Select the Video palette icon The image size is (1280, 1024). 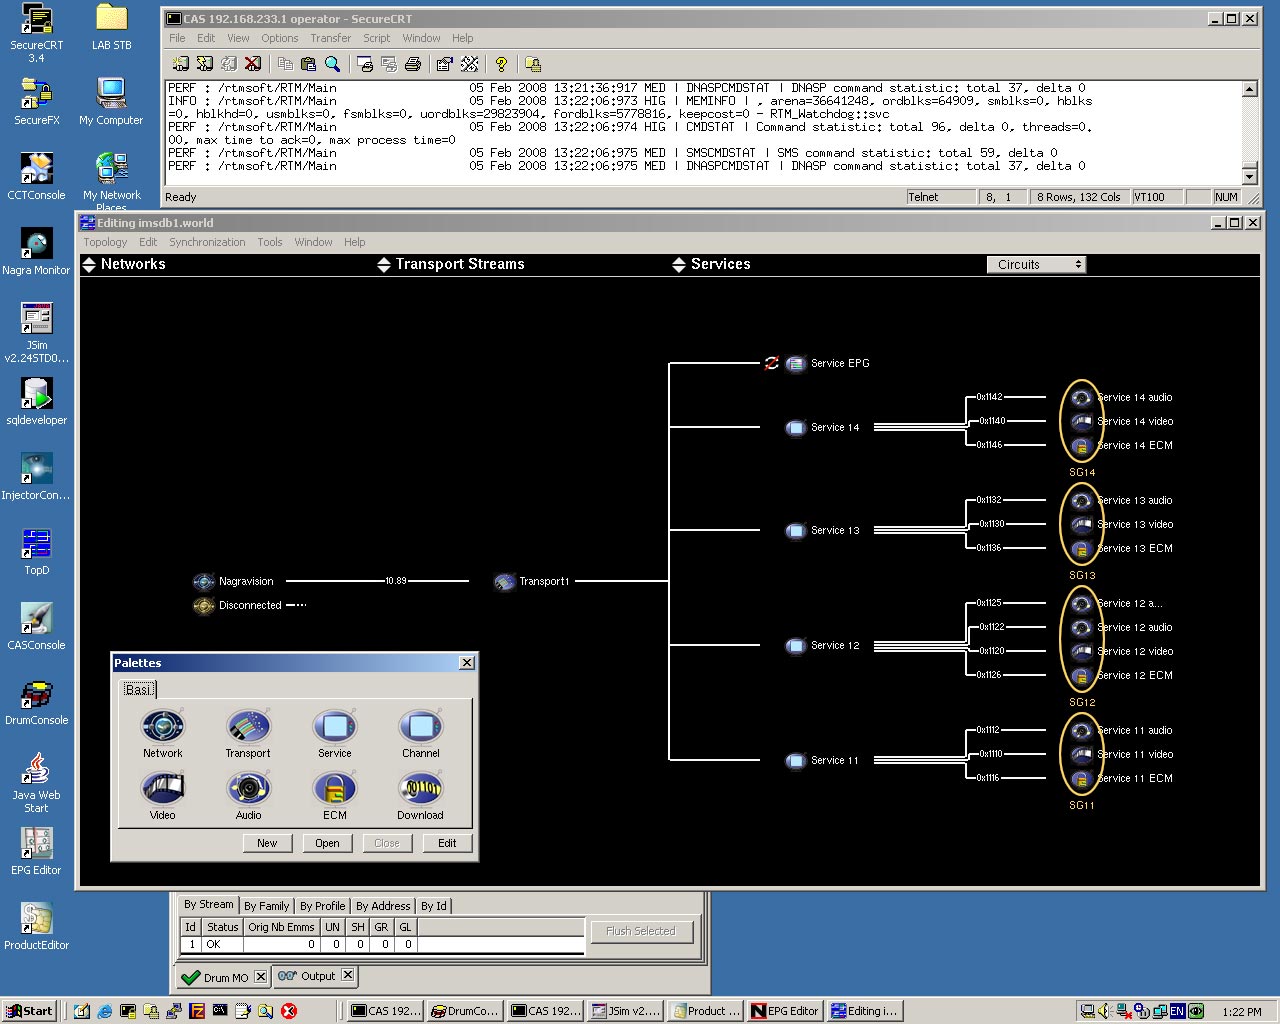point(163,789)
